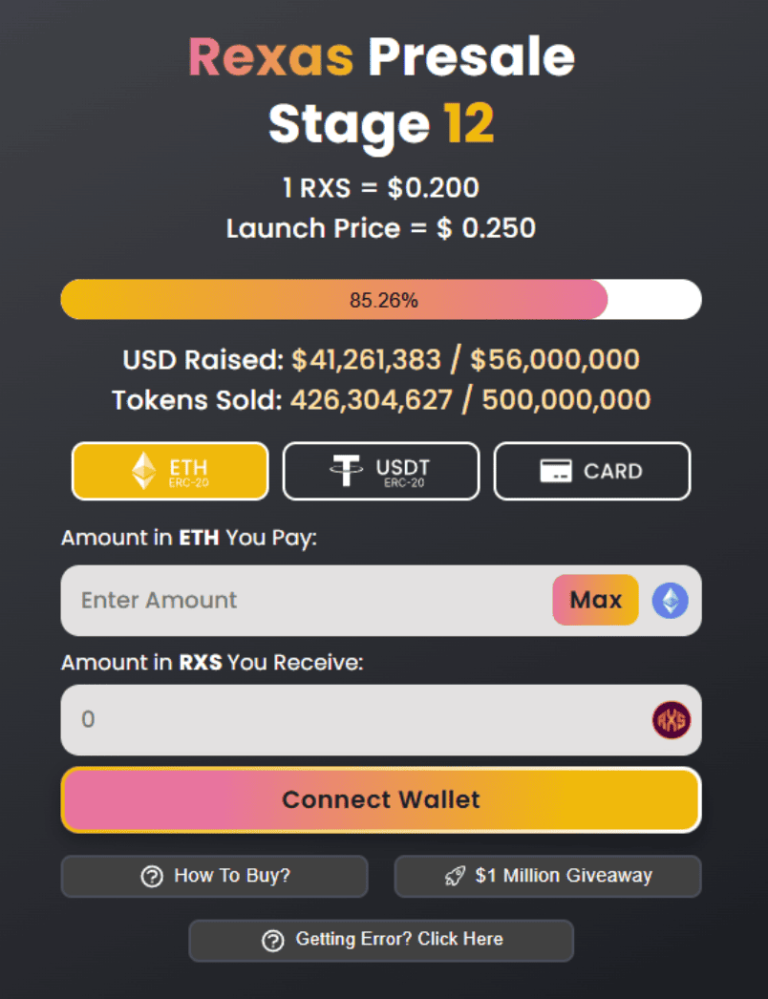Click the 85.26% presale progress bar

[x=381, y=298]
